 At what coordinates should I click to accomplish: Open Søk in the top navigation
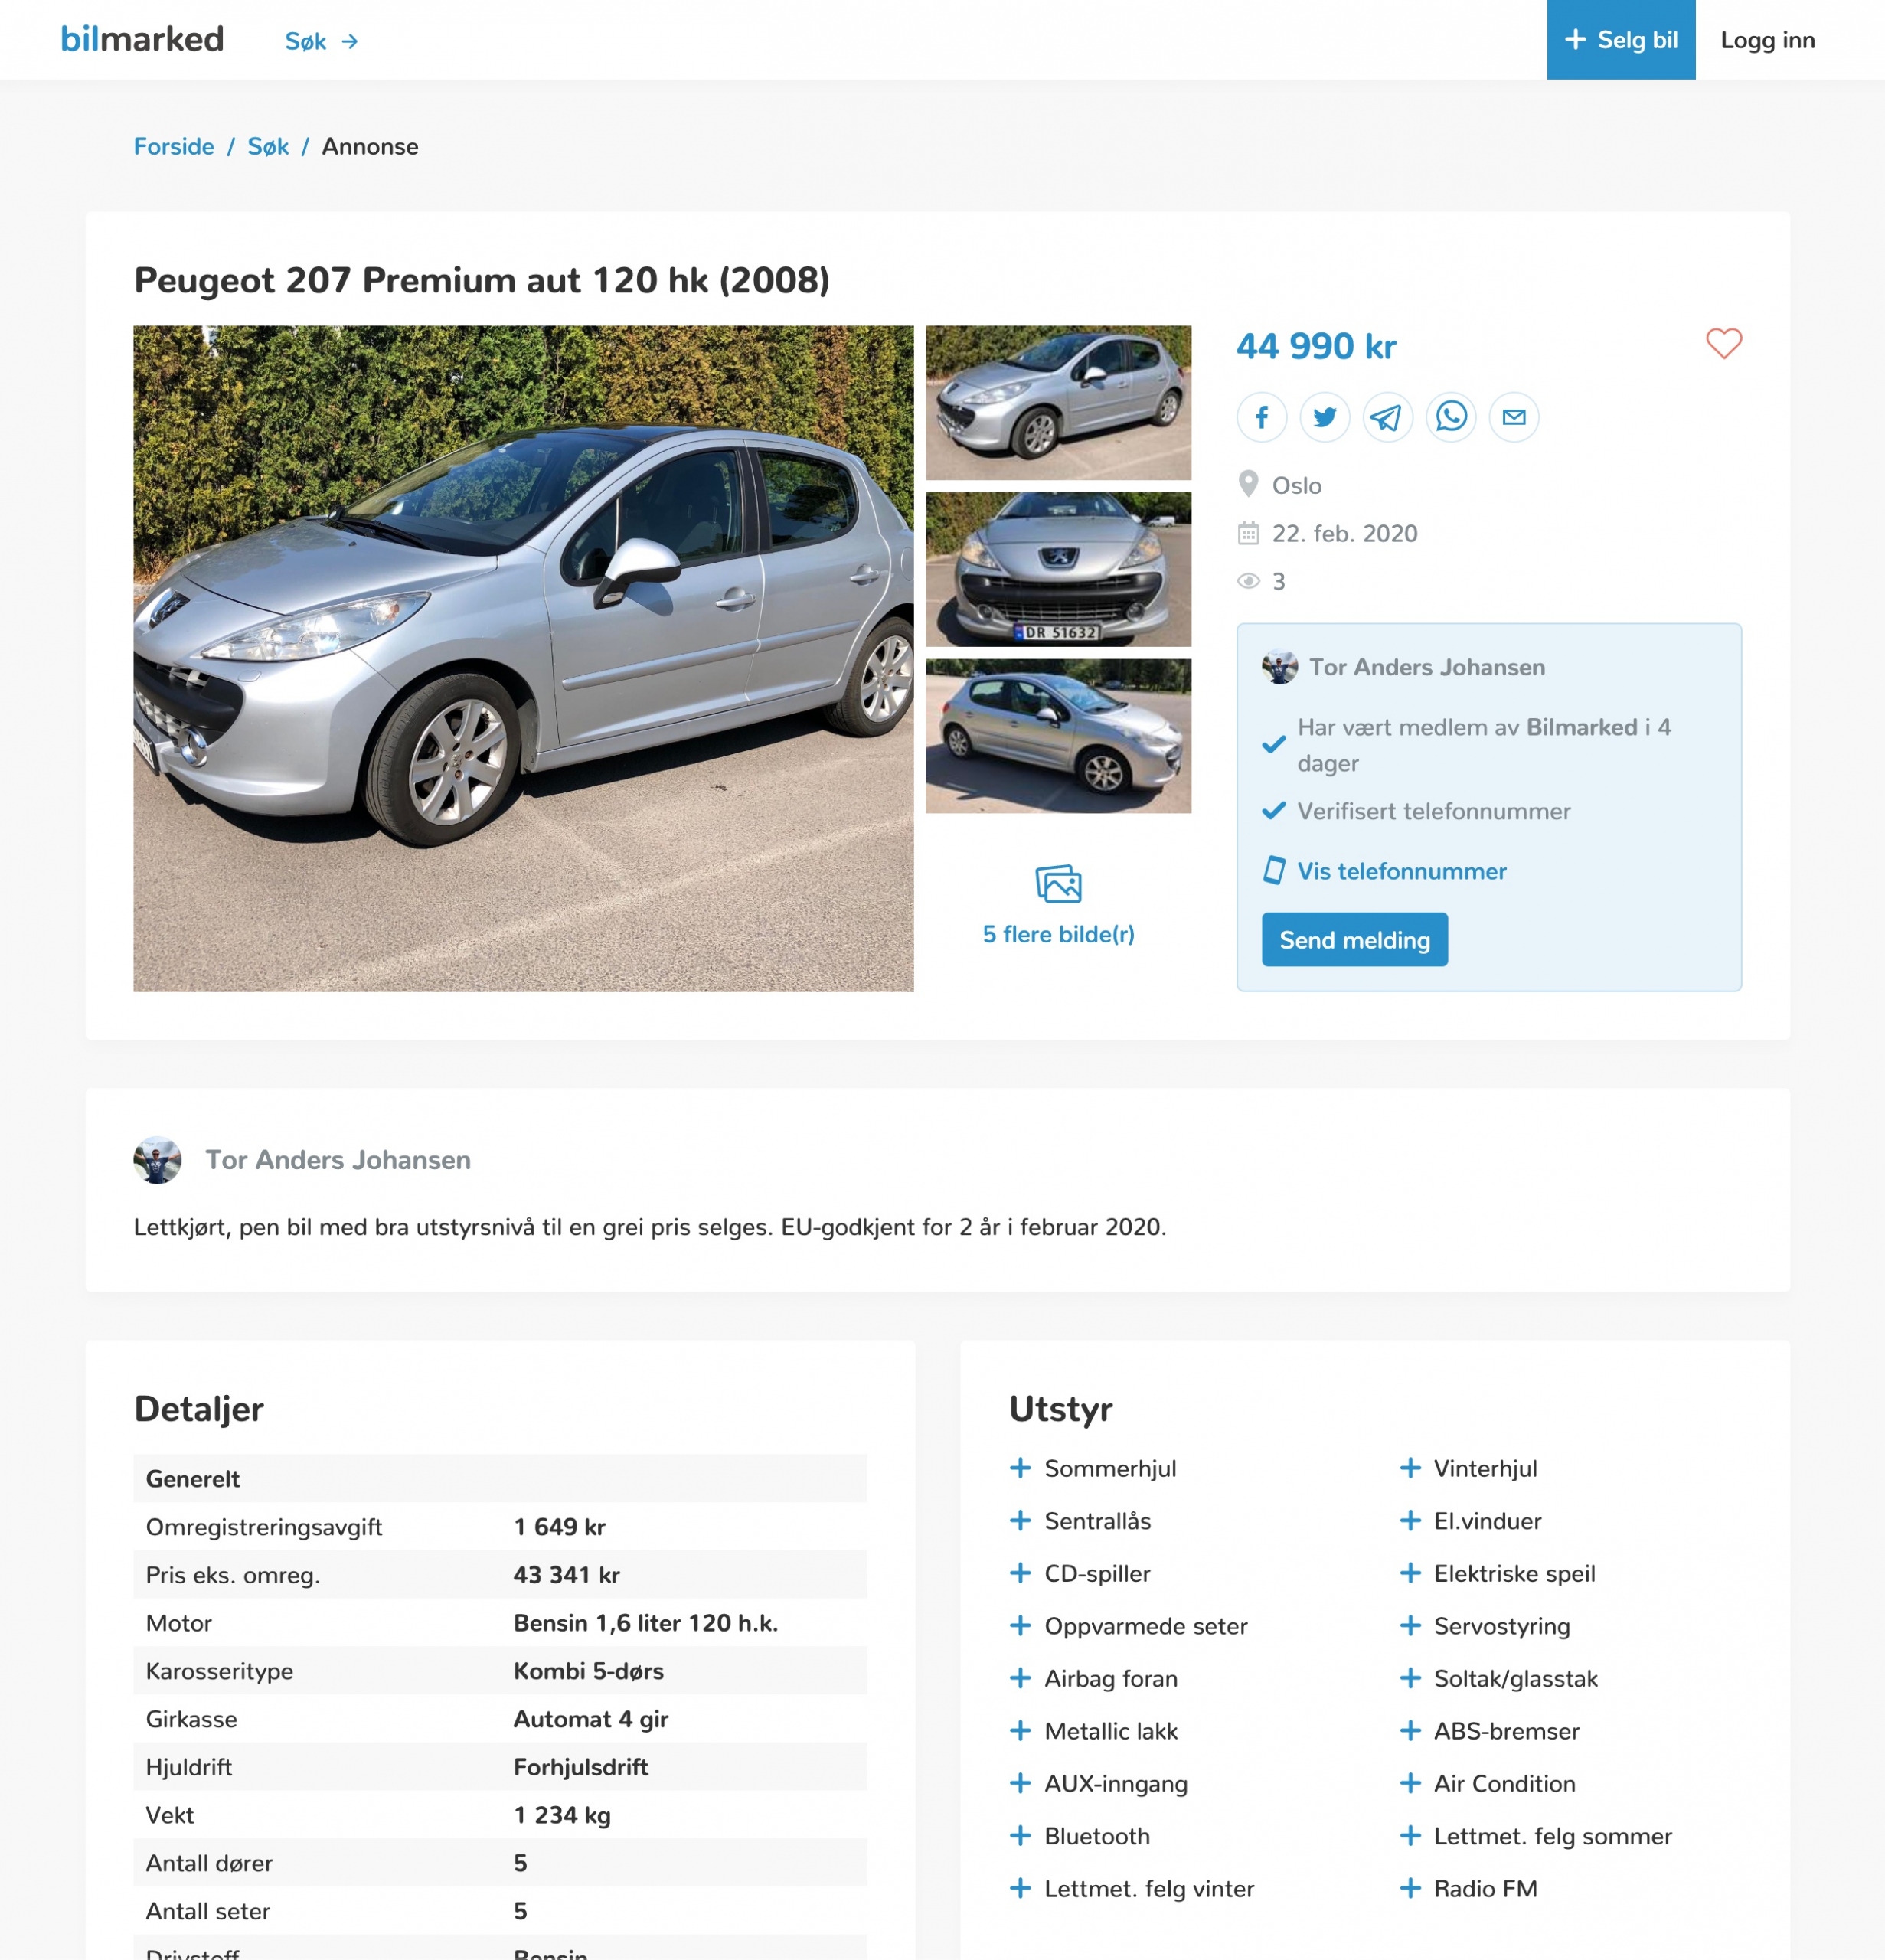tap(321, 41)
